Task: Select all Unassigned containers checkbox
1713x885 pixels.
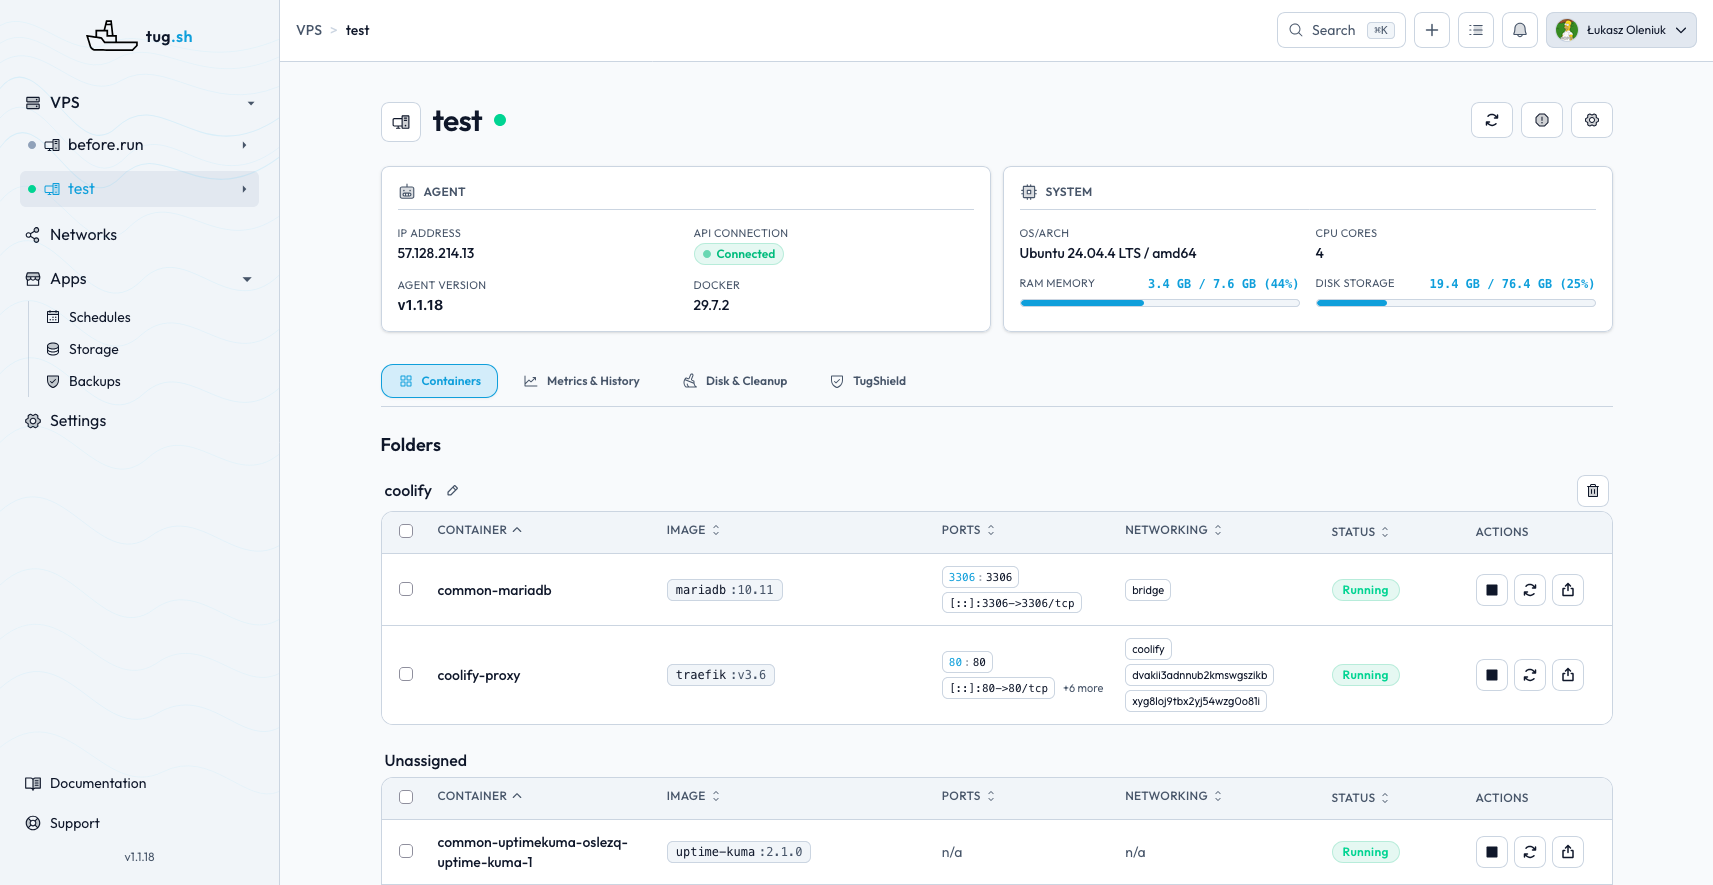Action: (x=406, y=797)
